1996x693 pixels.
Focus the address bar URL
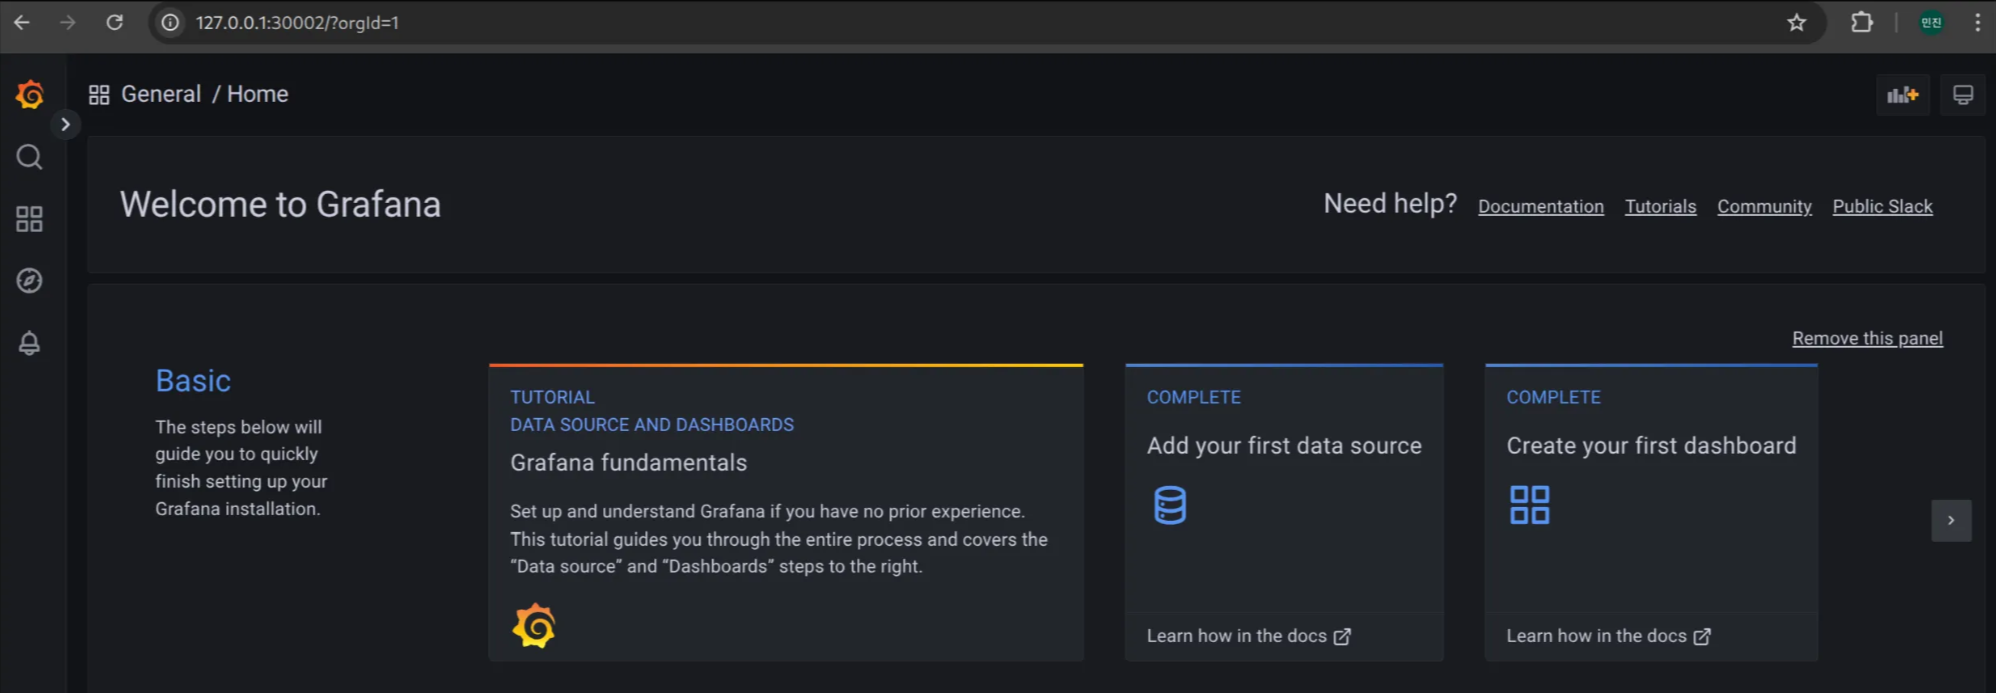(298, 23)
